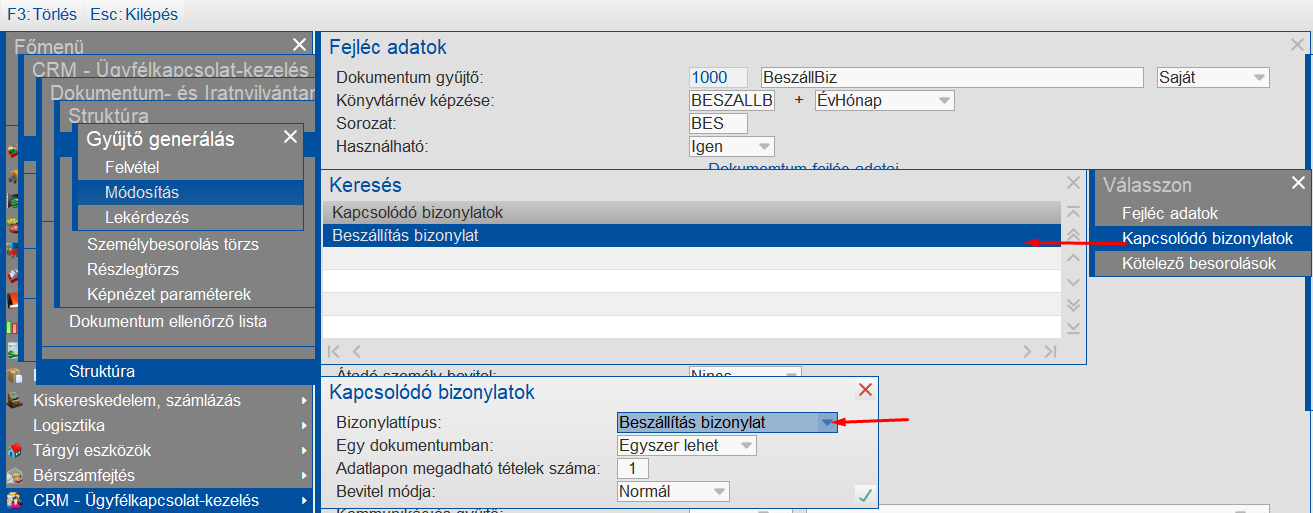Expand the Bérszámfejtés submenu arrow

pyautogui.click(x=304, y=476)
